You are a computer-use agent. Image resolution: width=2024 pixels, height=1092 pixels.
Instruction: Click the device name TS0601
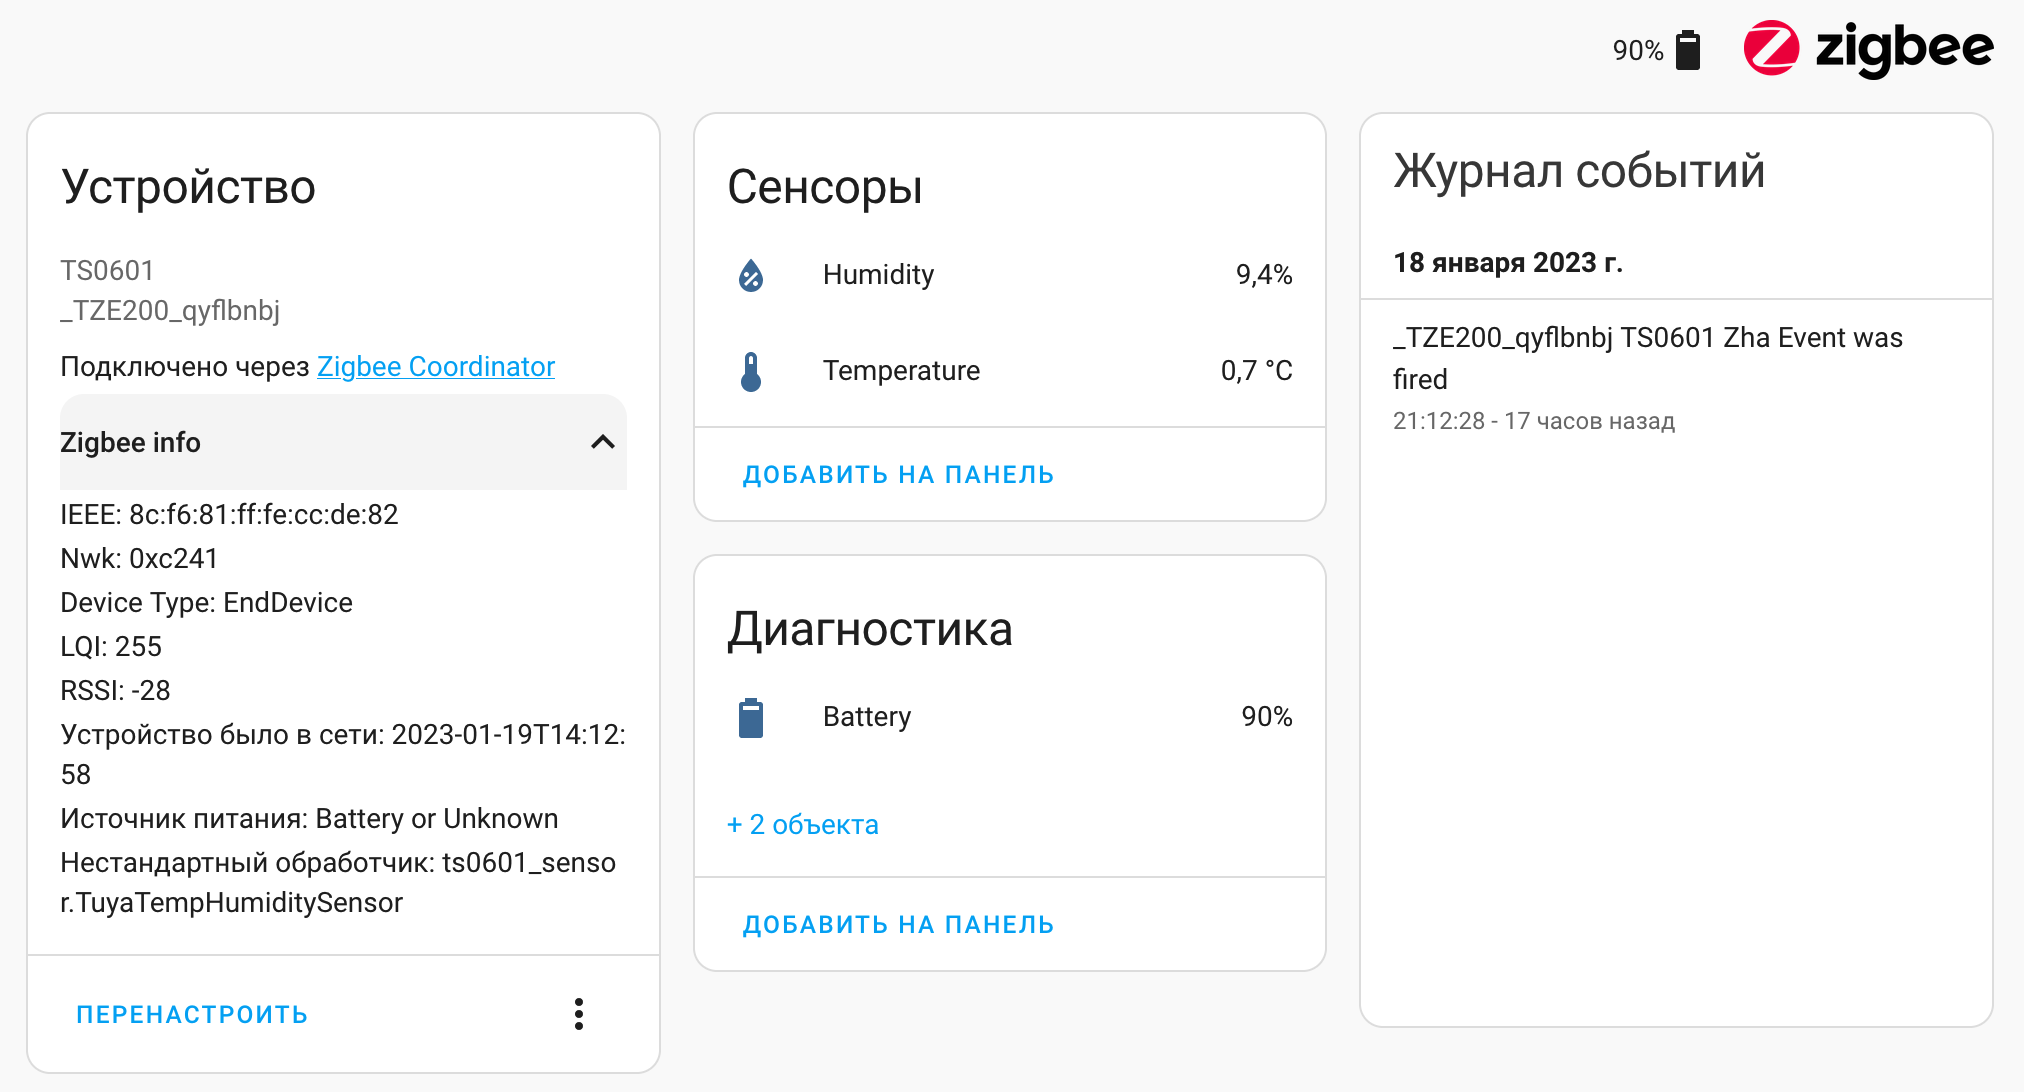click(x=106, y=270)
